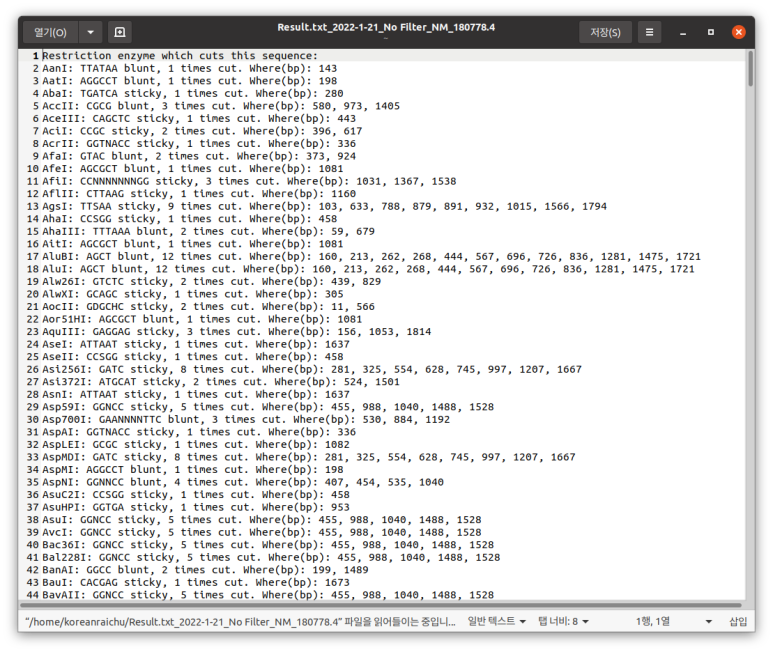Click the AvcI: GGNCC line

(x=262, y=533)
